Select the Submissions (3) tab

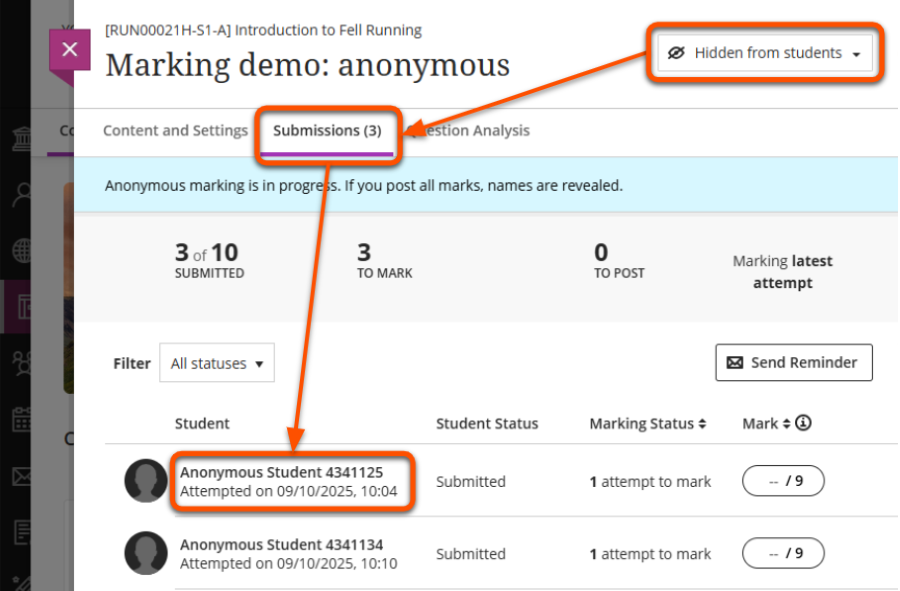[x=327, y=131]
